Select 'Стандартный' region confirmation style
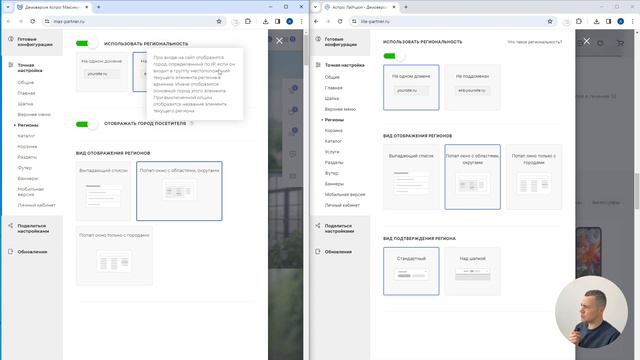This screenshot has height=360, width=640. click(411, 271)
